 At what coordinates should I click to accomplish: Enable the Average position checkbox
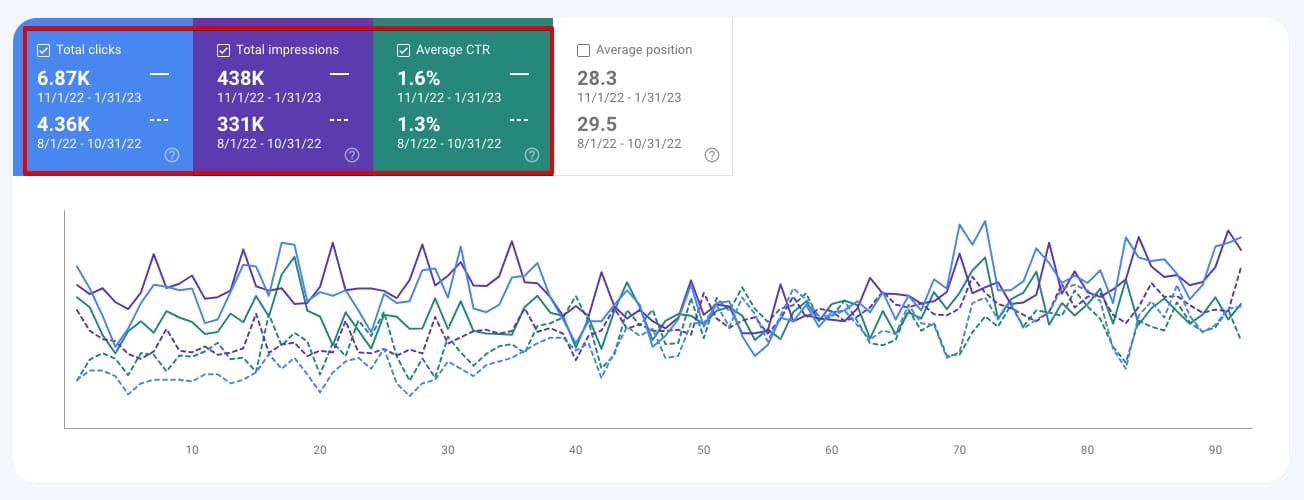point(584,50)
